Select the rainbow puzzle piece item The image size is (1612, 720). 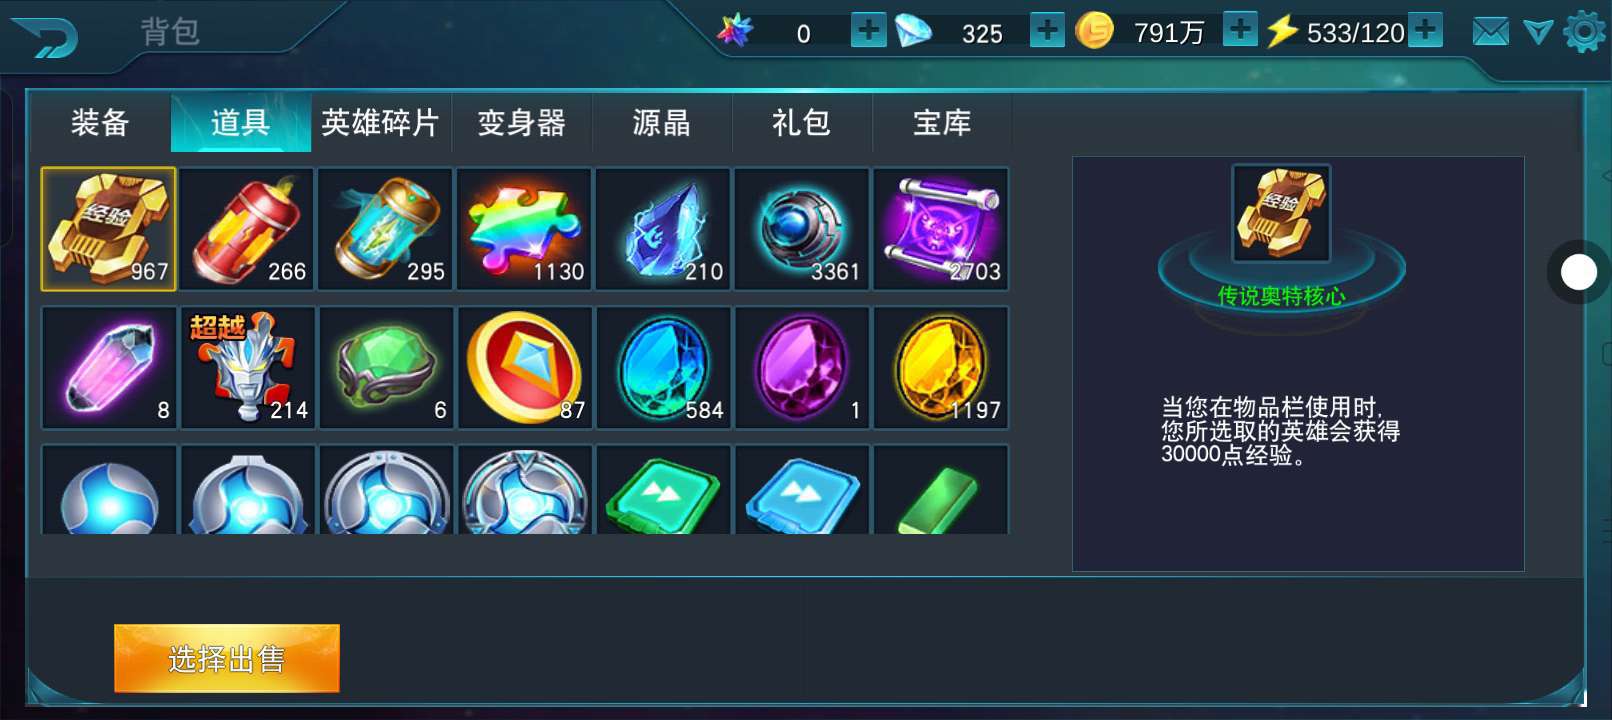point(524,229)
